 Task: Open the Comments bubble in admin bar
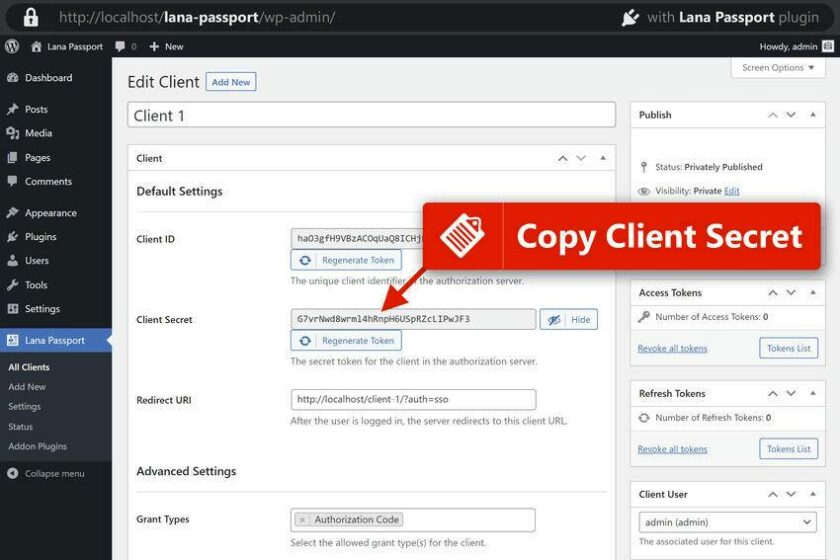click(x=126, y=46)
